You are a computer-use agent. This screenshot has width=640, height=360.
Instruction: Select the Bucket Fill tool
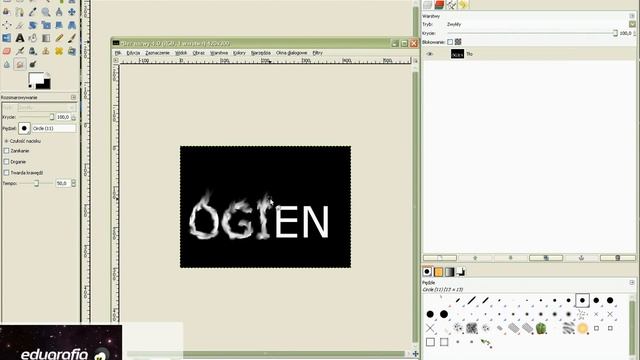click(33, 38)
